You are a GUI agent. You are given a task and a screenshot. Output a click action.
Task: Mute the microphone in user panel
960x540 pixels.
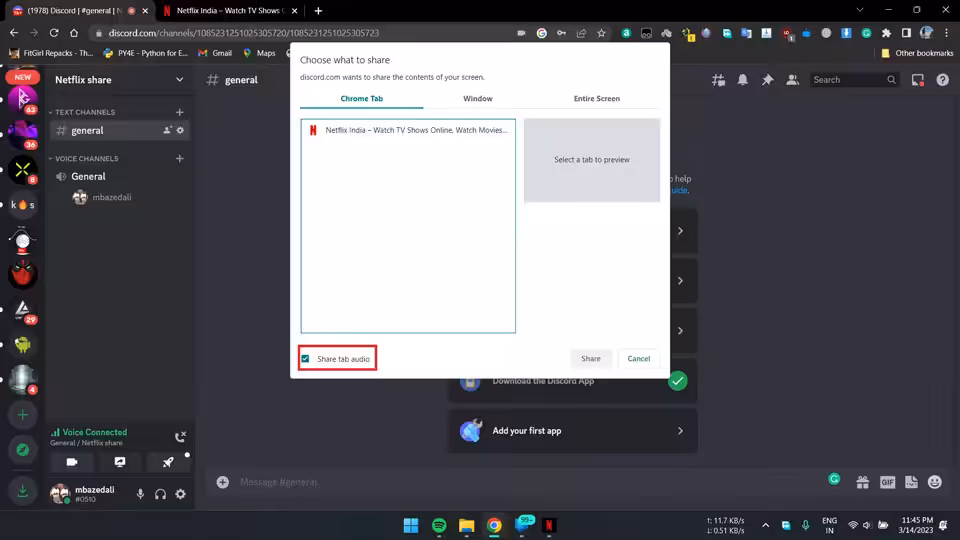(140, 494)
